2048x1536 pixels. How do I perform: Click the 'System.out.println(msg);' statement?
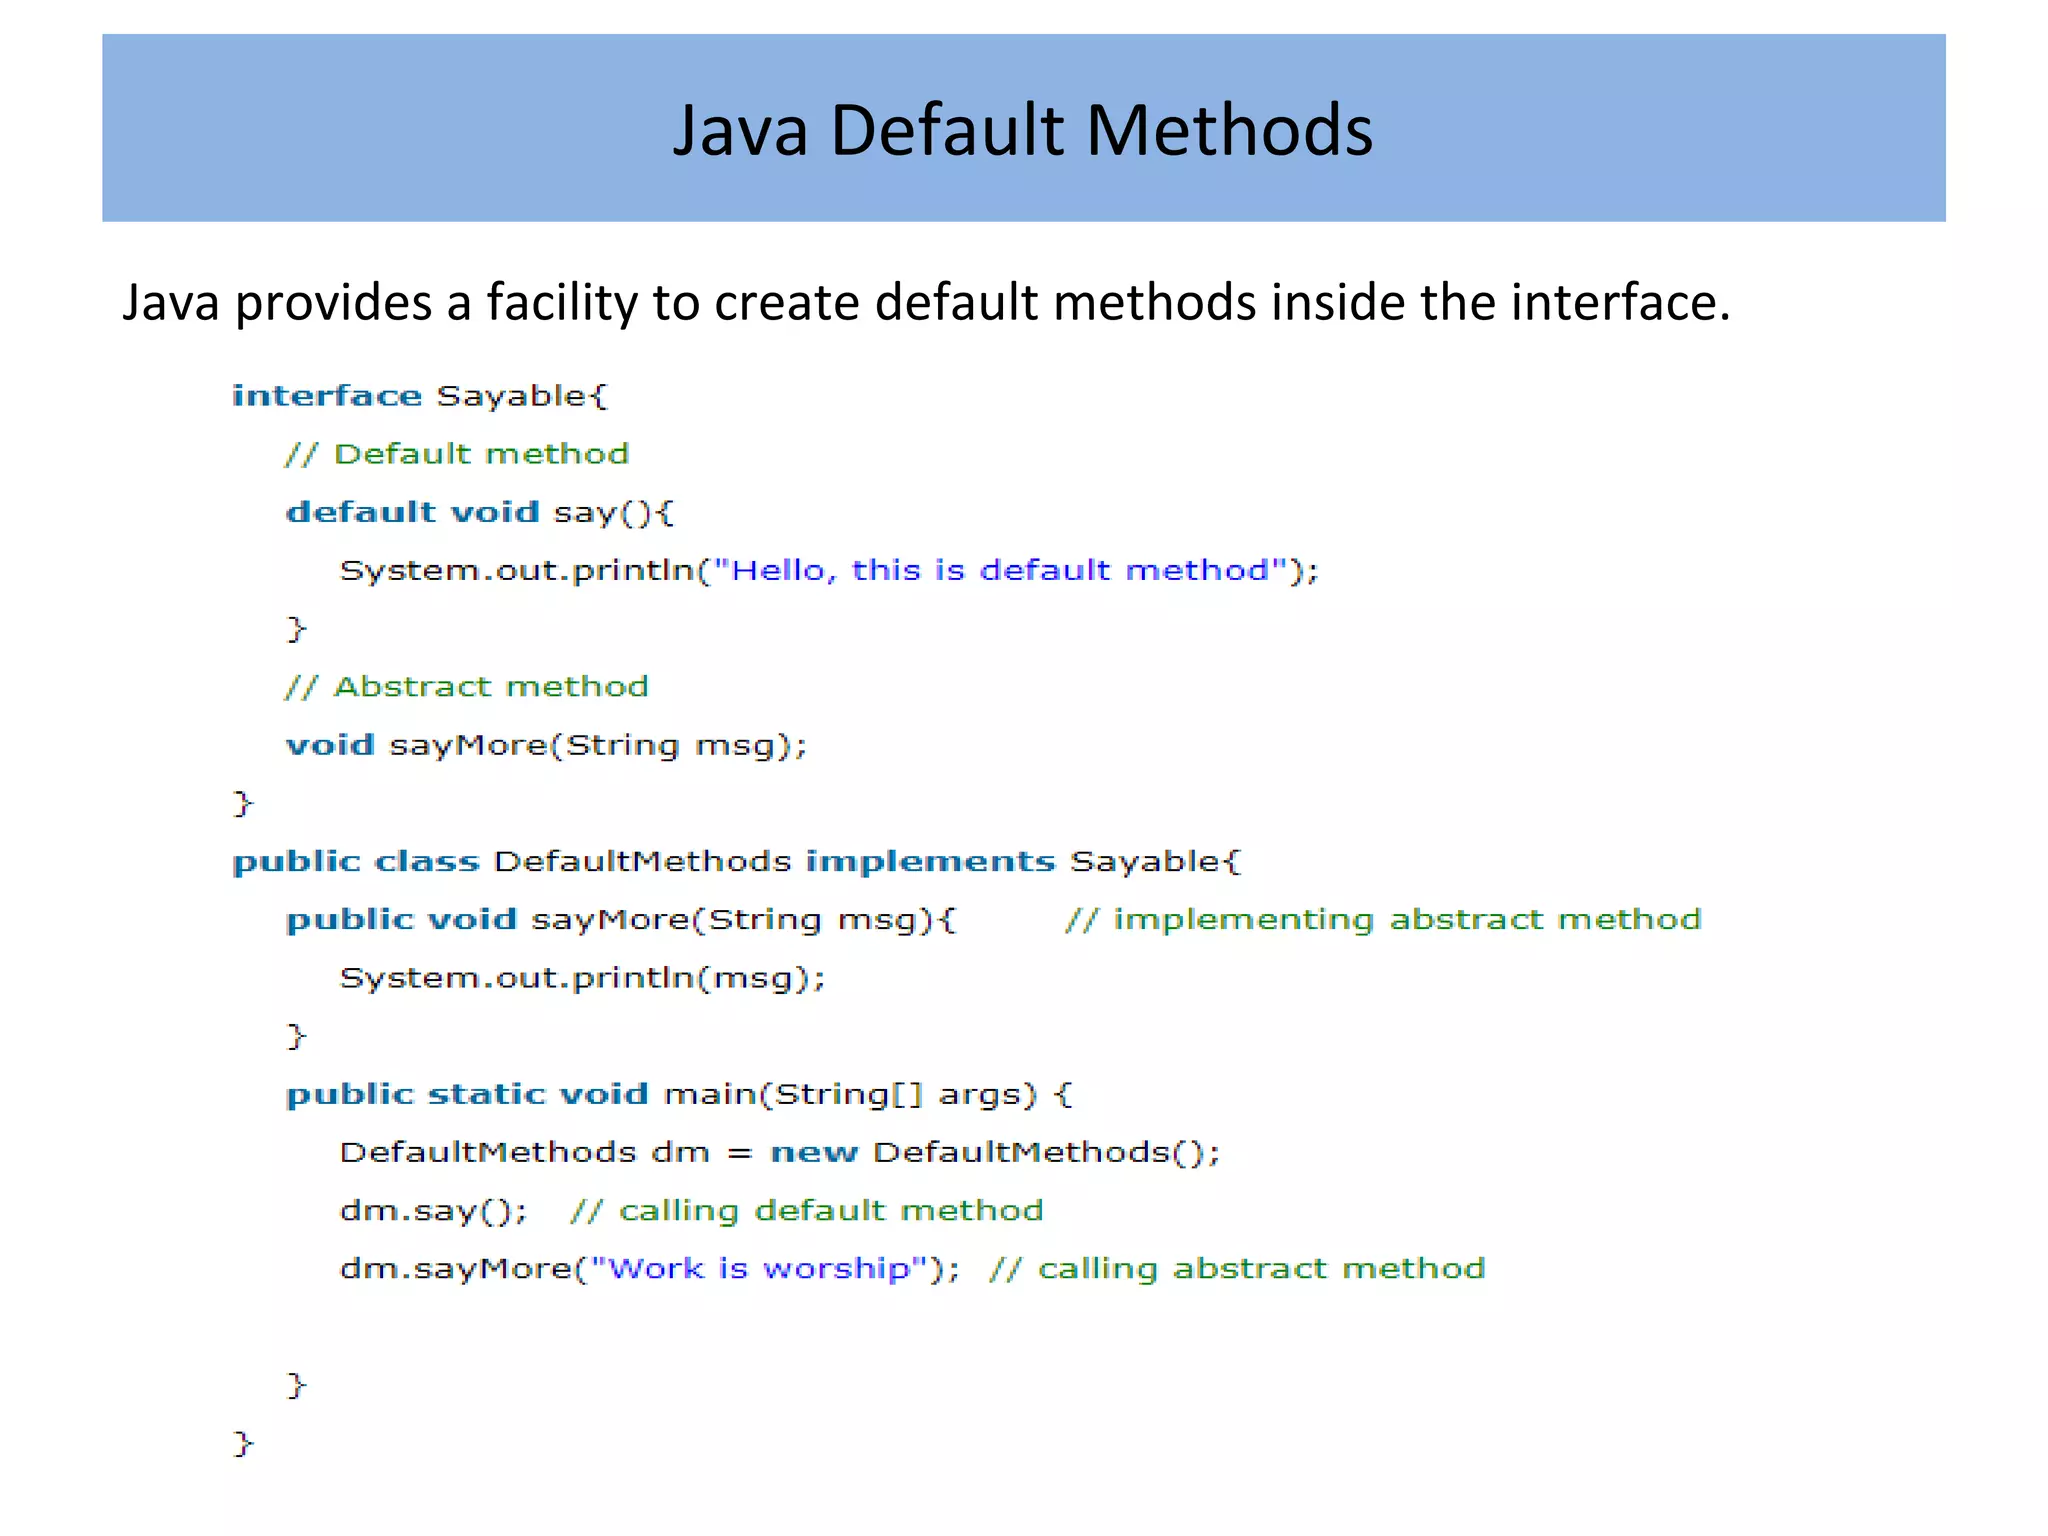582,978
